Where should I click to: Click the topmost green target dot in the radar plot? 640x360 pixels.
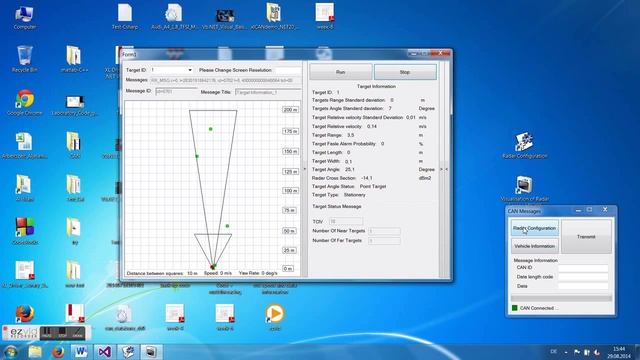(211, 129)
